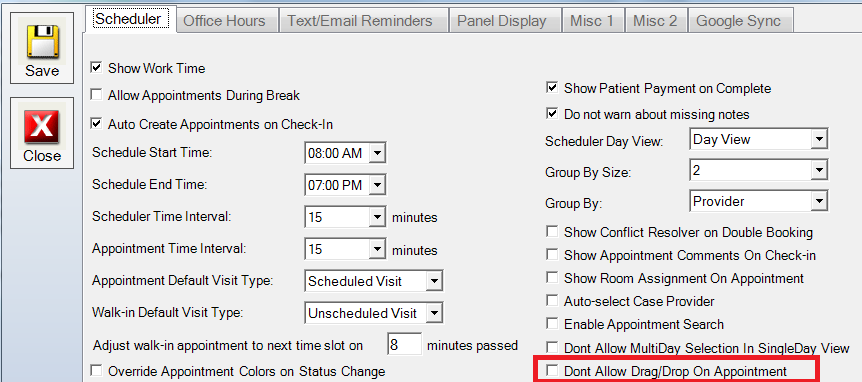Uncheck Show Work Time
The image size is (862, 382).
click(97, 68)
